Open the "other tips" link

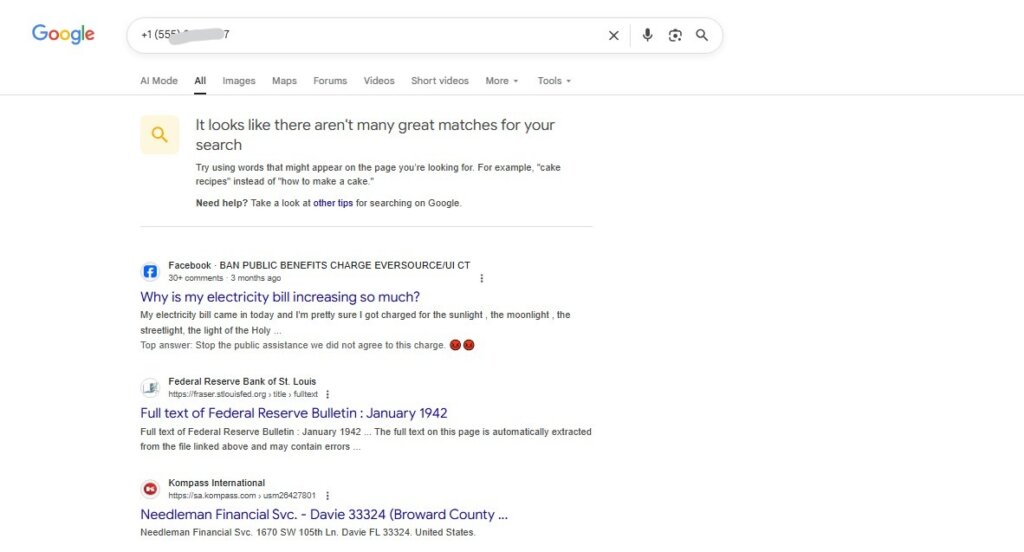pos(333,203)
